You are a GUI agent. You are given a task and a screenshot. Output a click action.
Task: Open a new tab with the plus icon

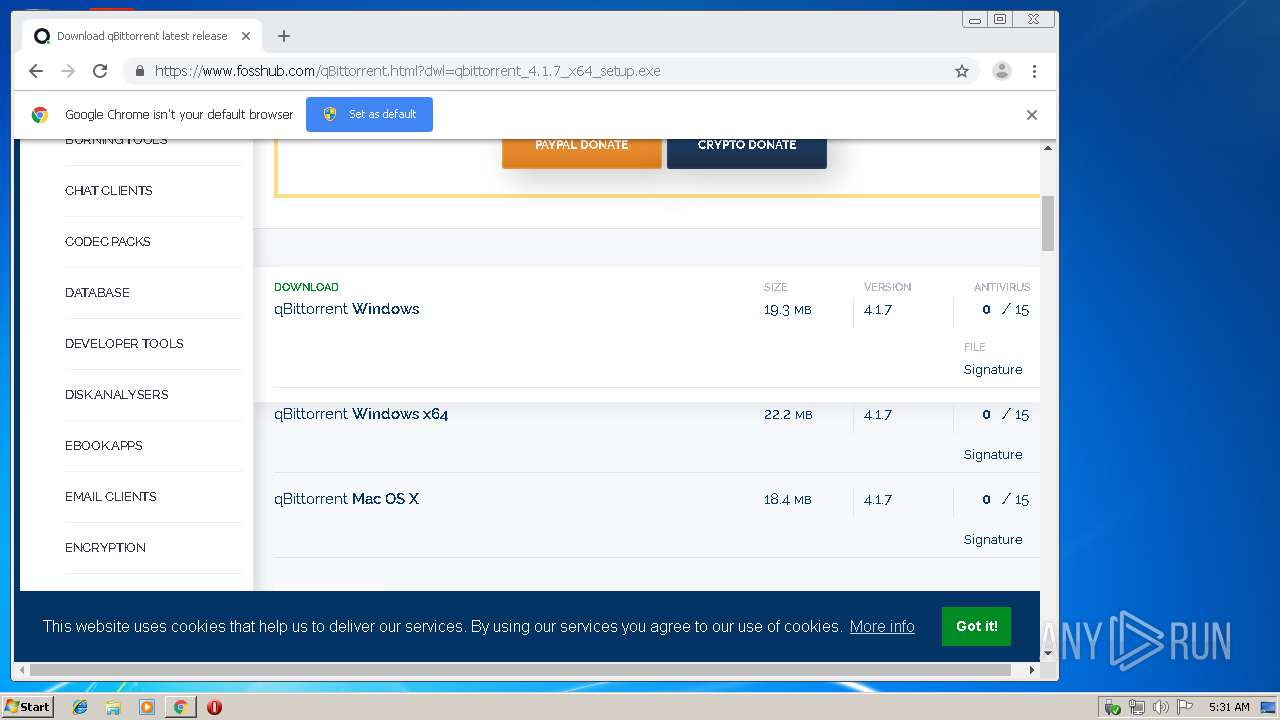pos(284,36)
